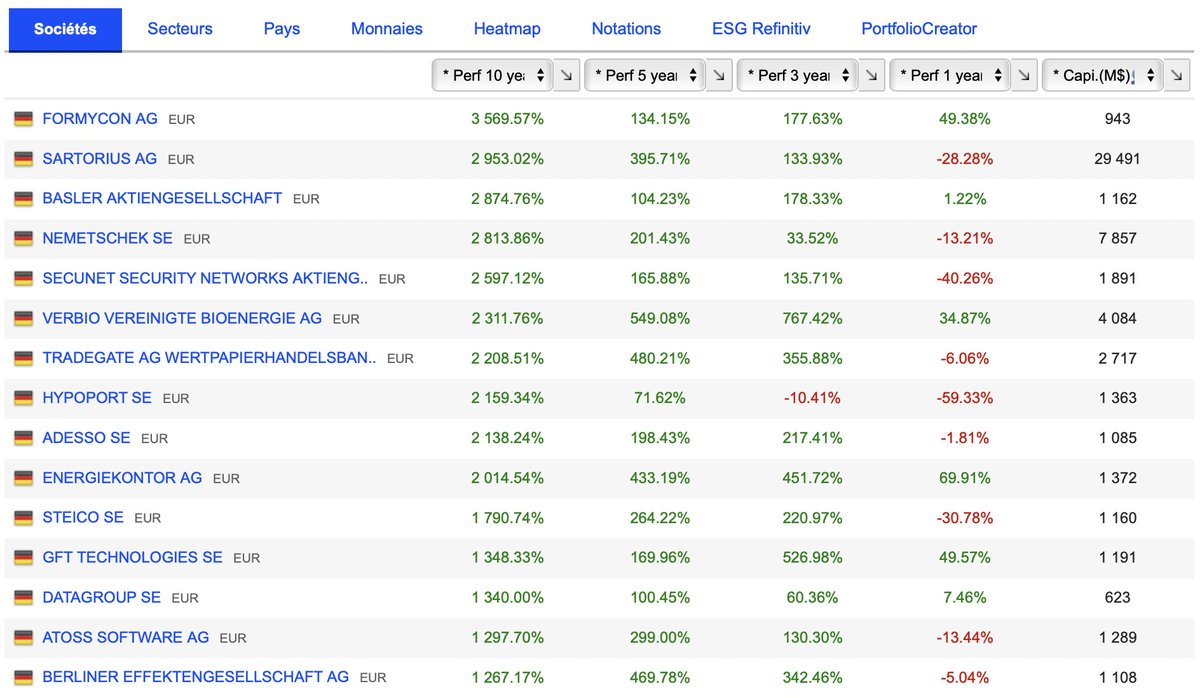
Task: Open TRADEGATE AG WERTPAPIERHANDELSBAN.. link
Action: [x=209, y=357]
